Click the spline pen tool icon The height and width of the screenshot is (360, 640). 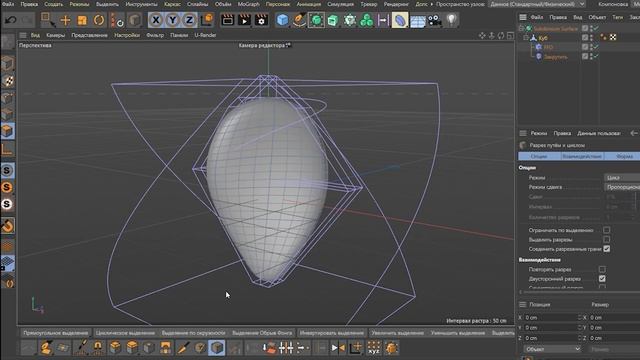pyautogui.click(x=299, y=20)
